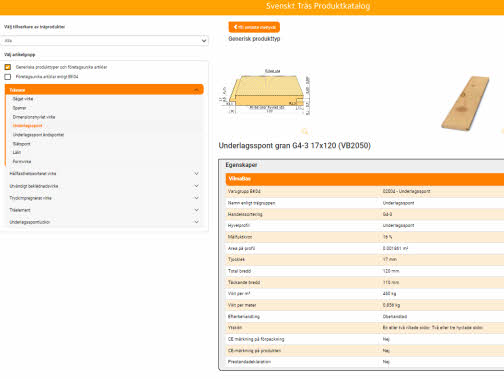
Task: Select 'Dimensionshyvlat virke' in the menu
Action: tap(34, 117)
